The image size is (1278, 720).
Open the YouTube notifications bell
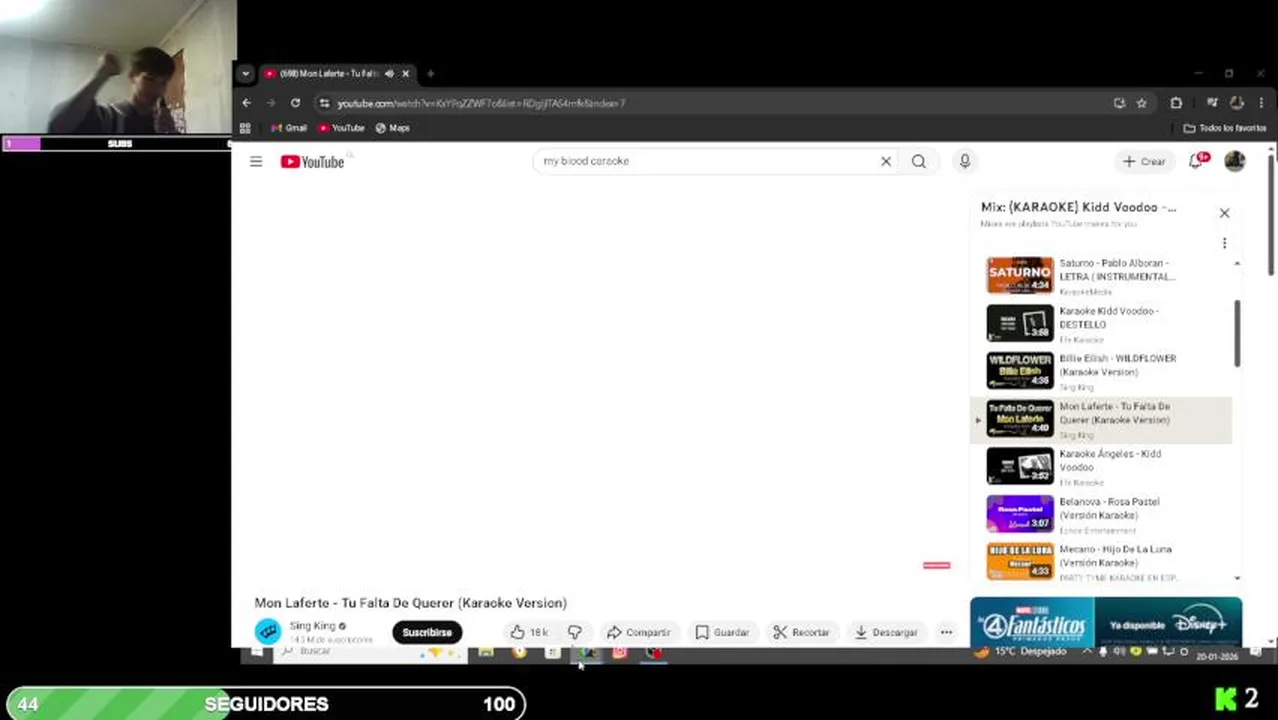pyautogui.click(x=1197, y=161)
